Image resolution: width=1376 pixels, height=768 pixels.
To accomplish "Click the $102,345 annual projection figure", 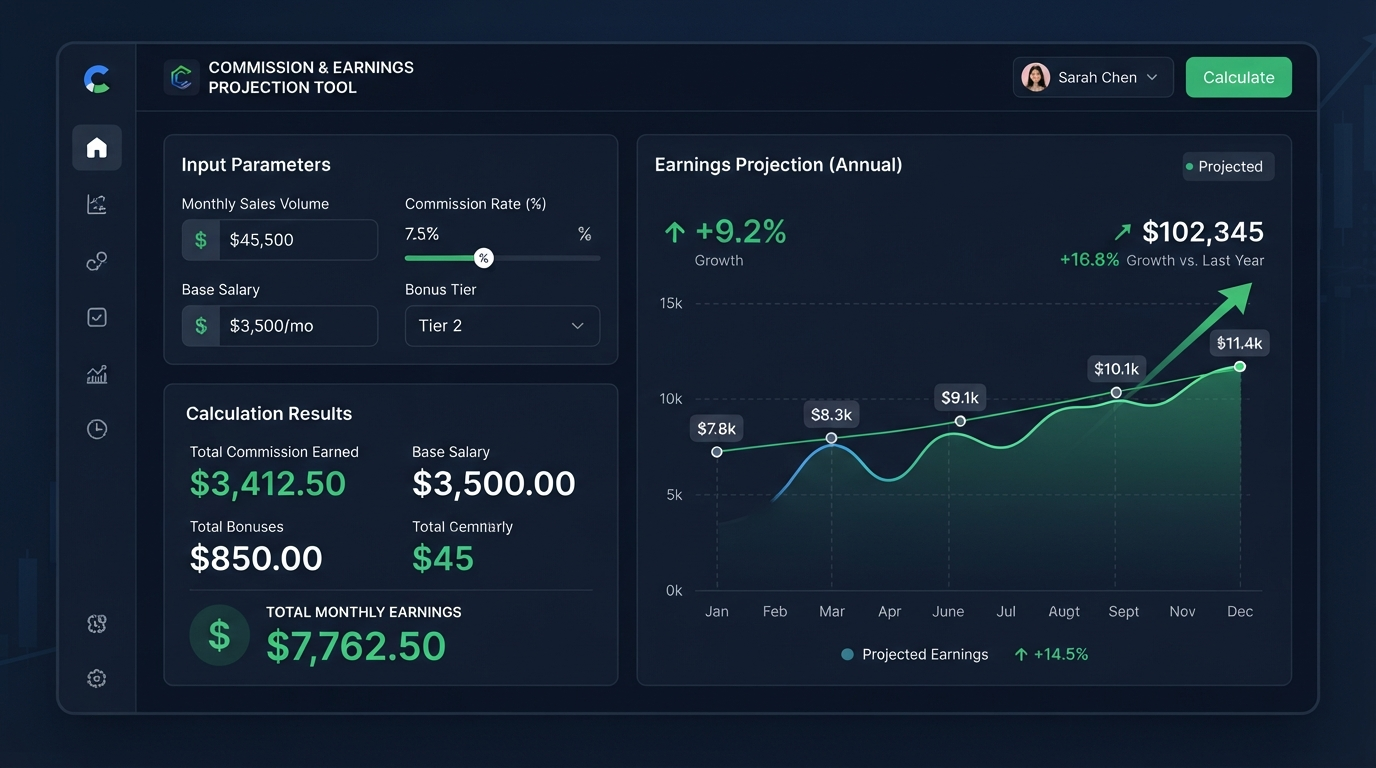I will pos(1203,232).
